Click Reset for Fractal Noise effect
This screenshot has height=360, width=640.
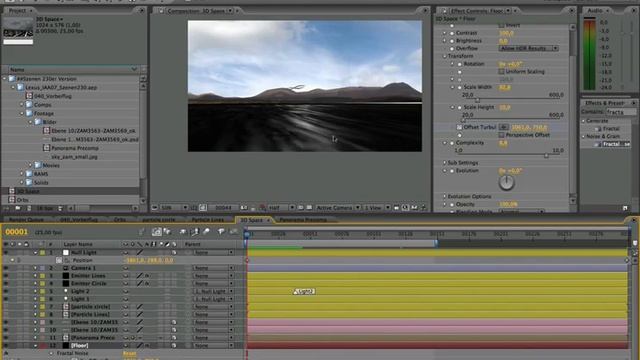tap(129, 353)
